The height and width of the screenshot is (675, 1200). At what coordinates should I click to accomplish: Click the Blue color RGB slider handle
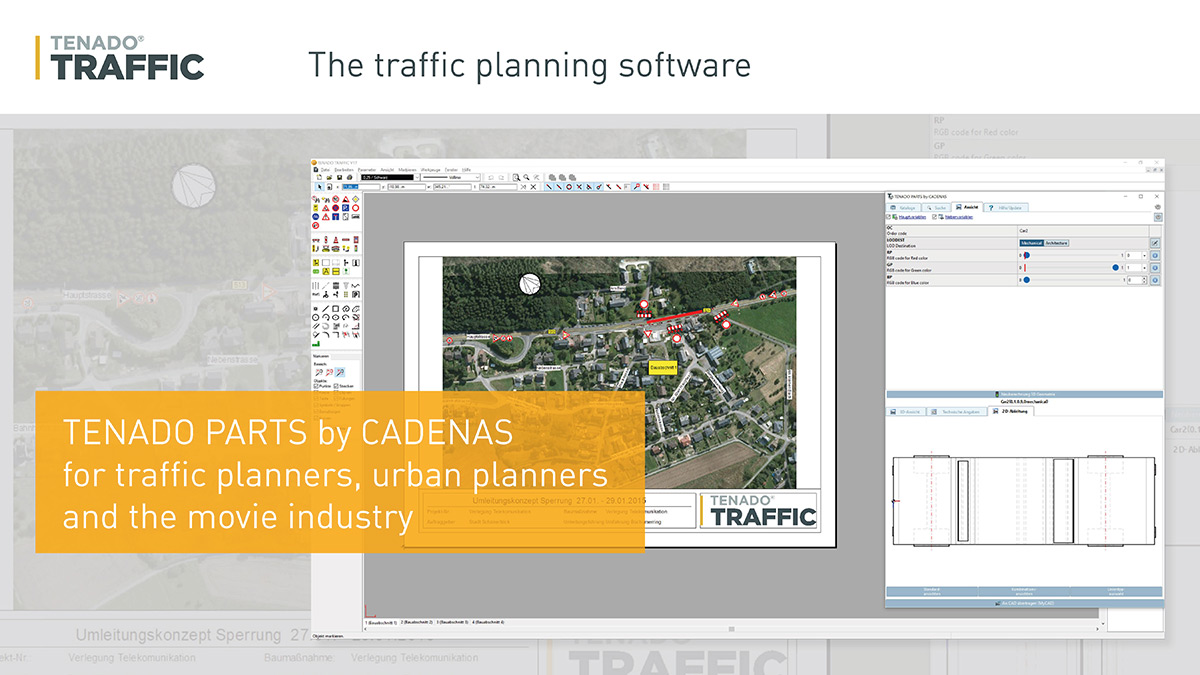(x=1026, y=280)
